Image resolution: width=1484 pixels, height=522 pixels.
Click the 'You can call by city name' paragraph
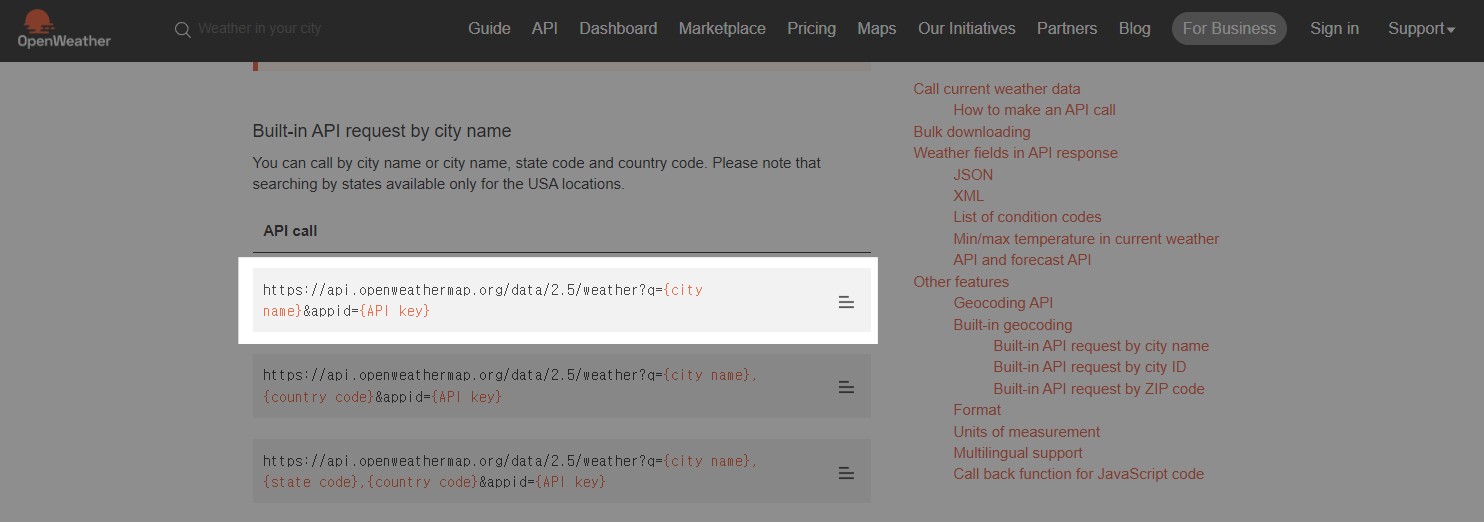[x=537, y=173]
